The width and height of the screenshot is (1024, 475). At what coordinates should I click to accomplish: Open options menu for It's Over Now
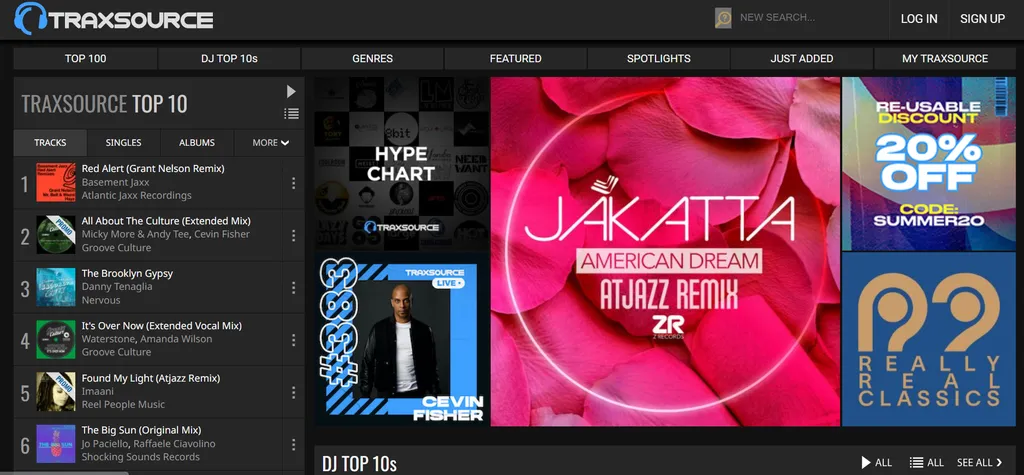[293, 340]
